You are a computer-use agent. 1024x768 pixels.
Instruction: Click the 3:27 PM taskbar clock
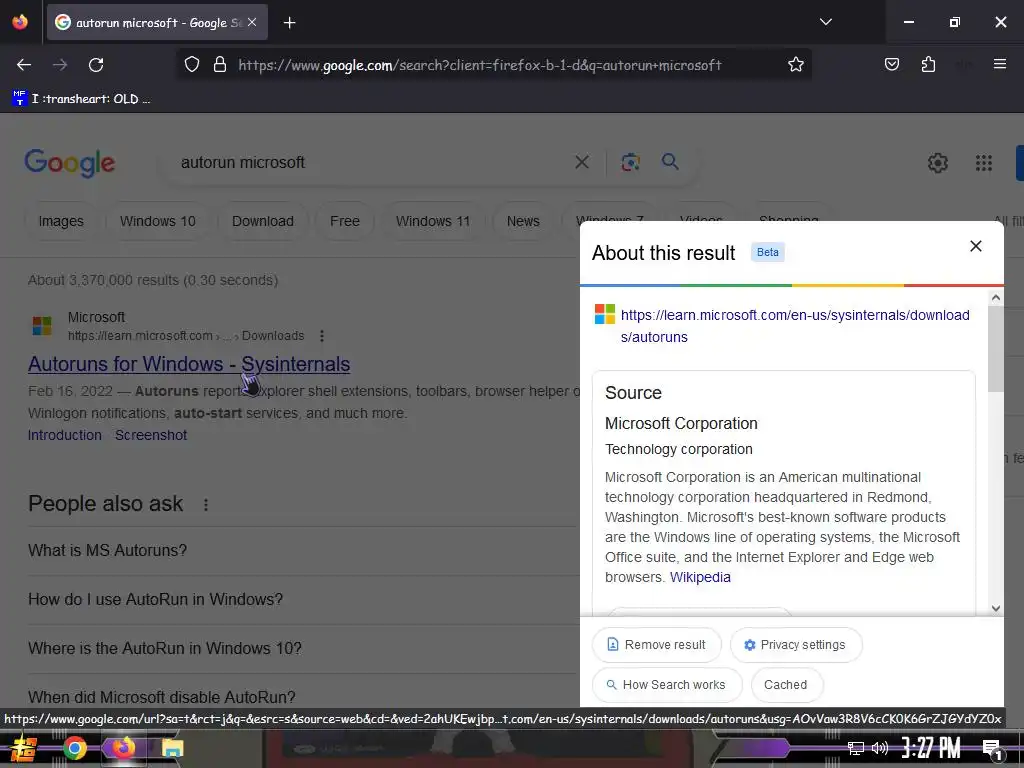coord(931,748)
